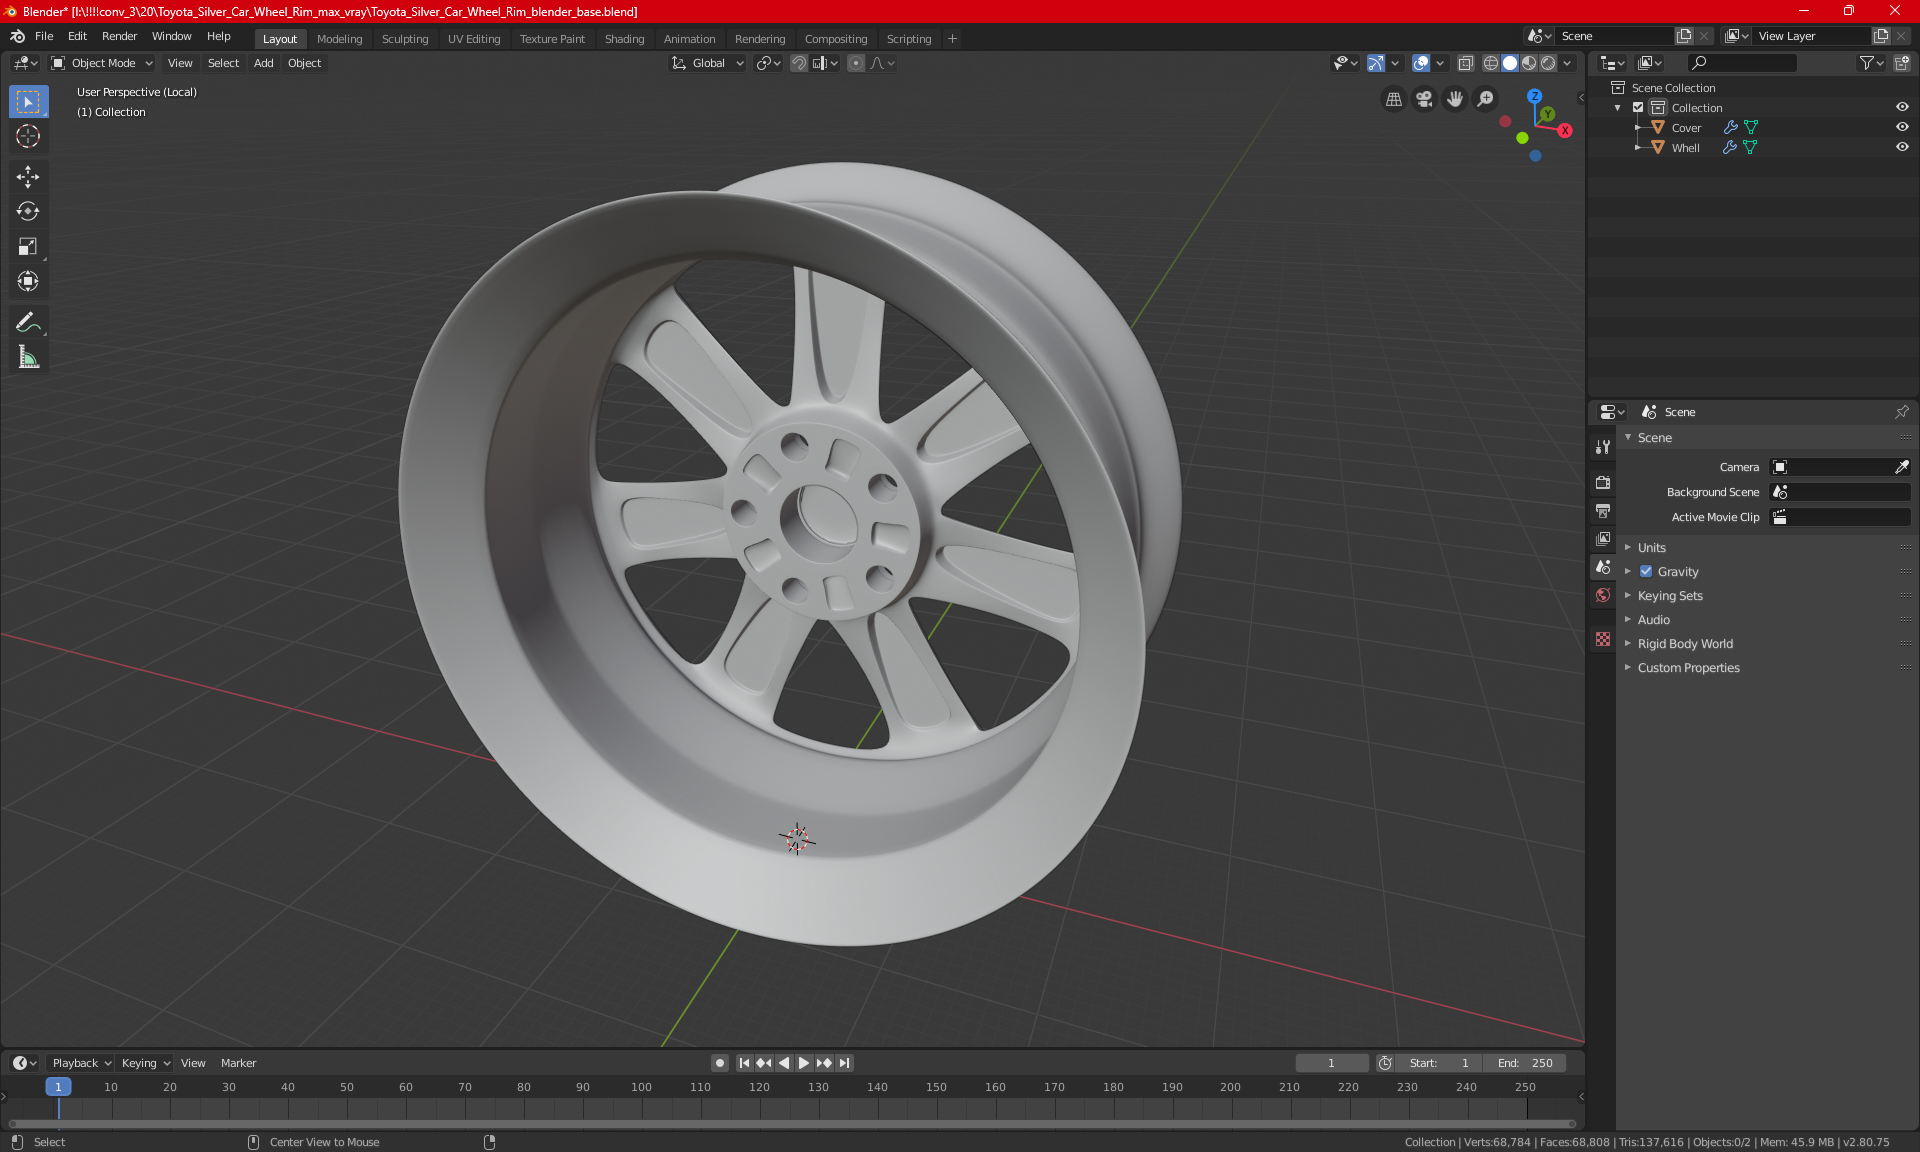Open the Render menu
The height and width of the screenshot is (1152, 1920).
point(119,36)
